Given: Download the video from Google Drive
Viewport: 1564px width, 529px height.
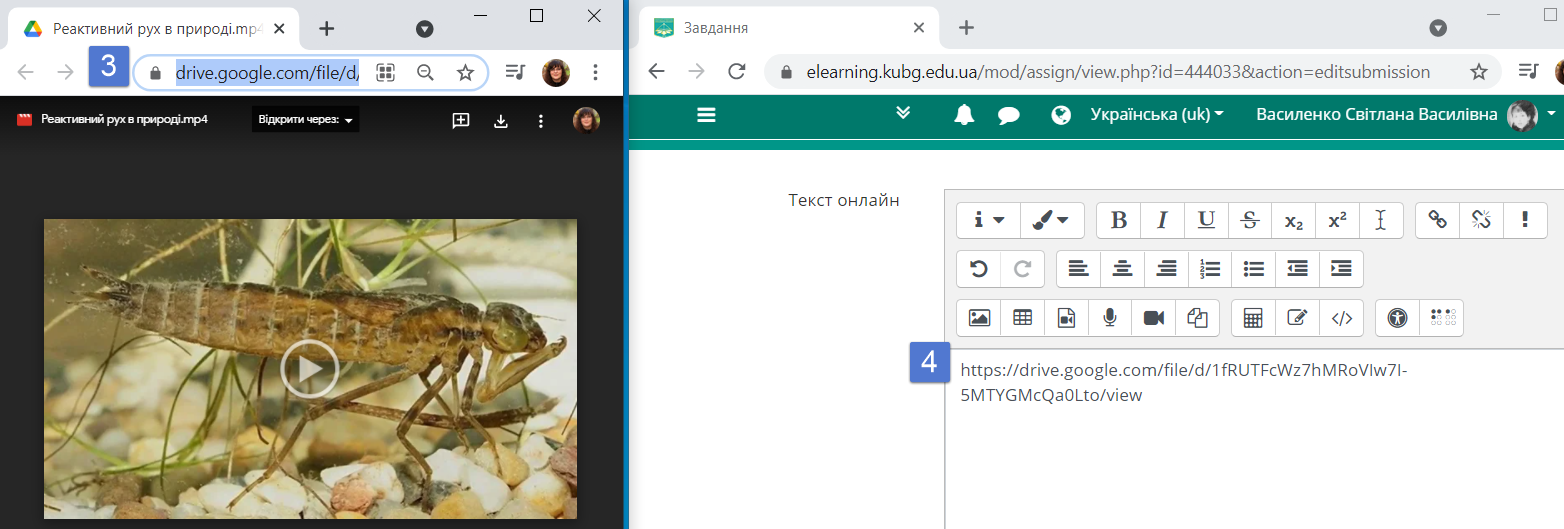Looking at the screenshot, I should (501, 121).
